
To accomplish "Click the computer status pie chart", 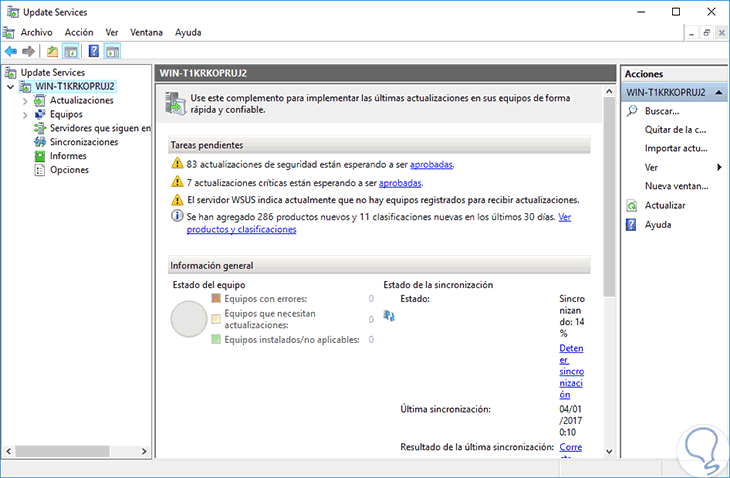I will click(189, 319).
